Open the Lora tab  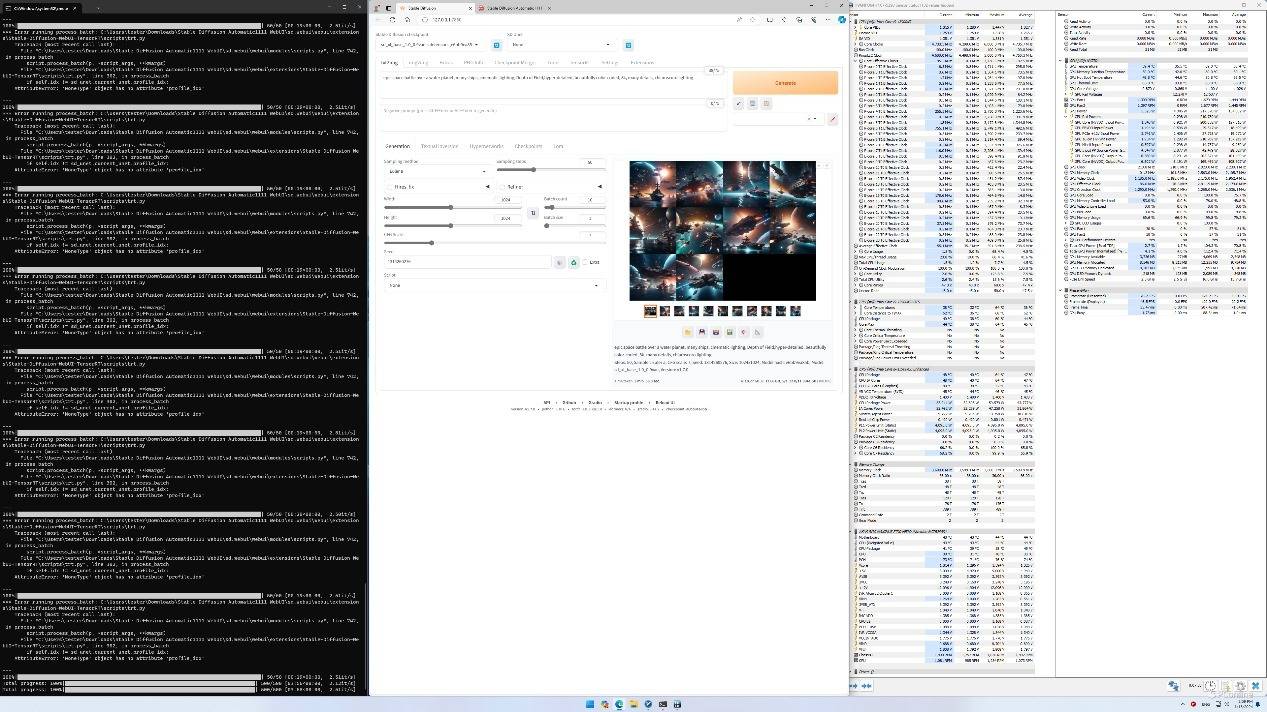pyautogui.click(x=558, y=146)
